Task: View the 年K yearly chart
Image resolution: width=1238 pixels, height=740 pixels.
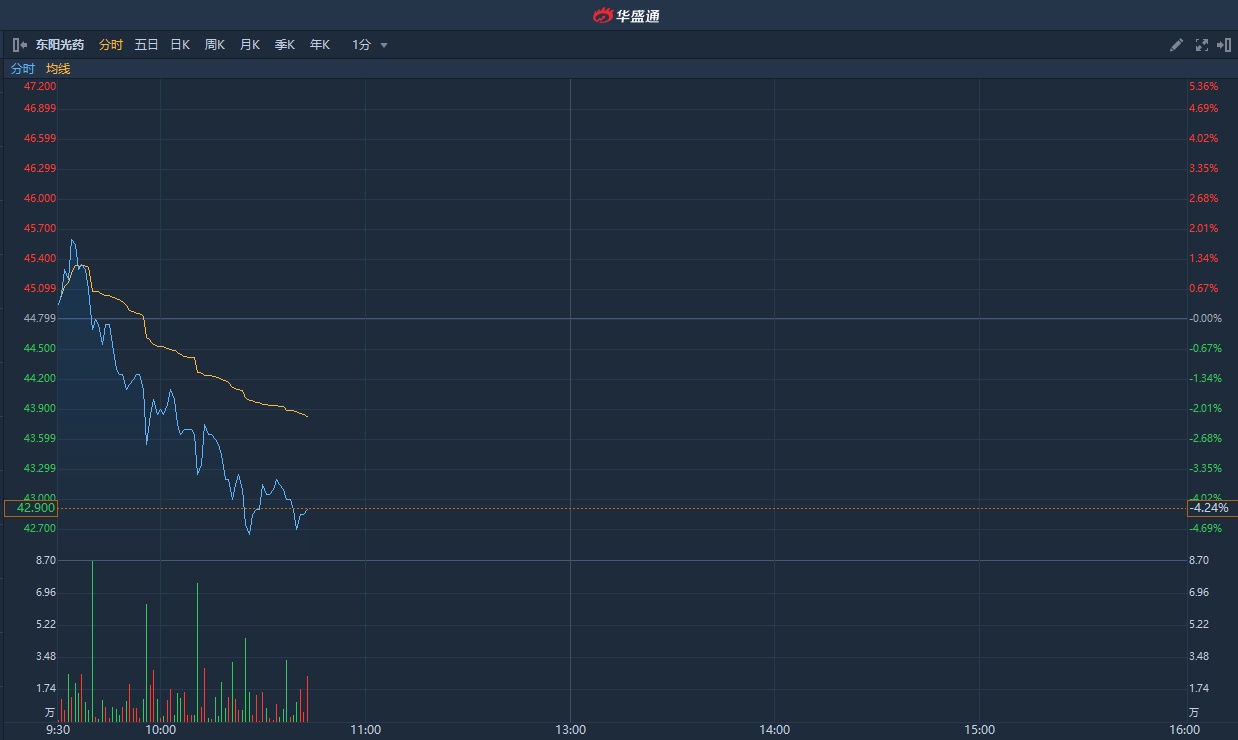Action: click(320, 45)
